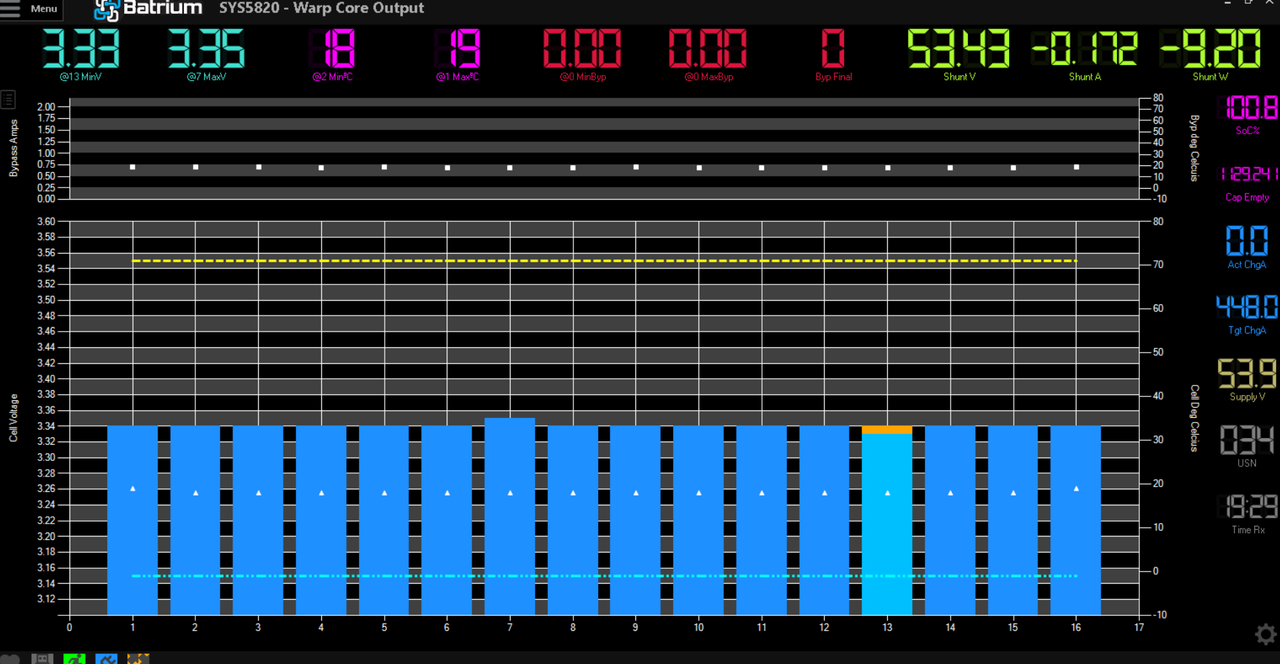Click the Supply V 53.9 readout
The height and width of the screenshot is (664, 1280).
pos(1247,380)
